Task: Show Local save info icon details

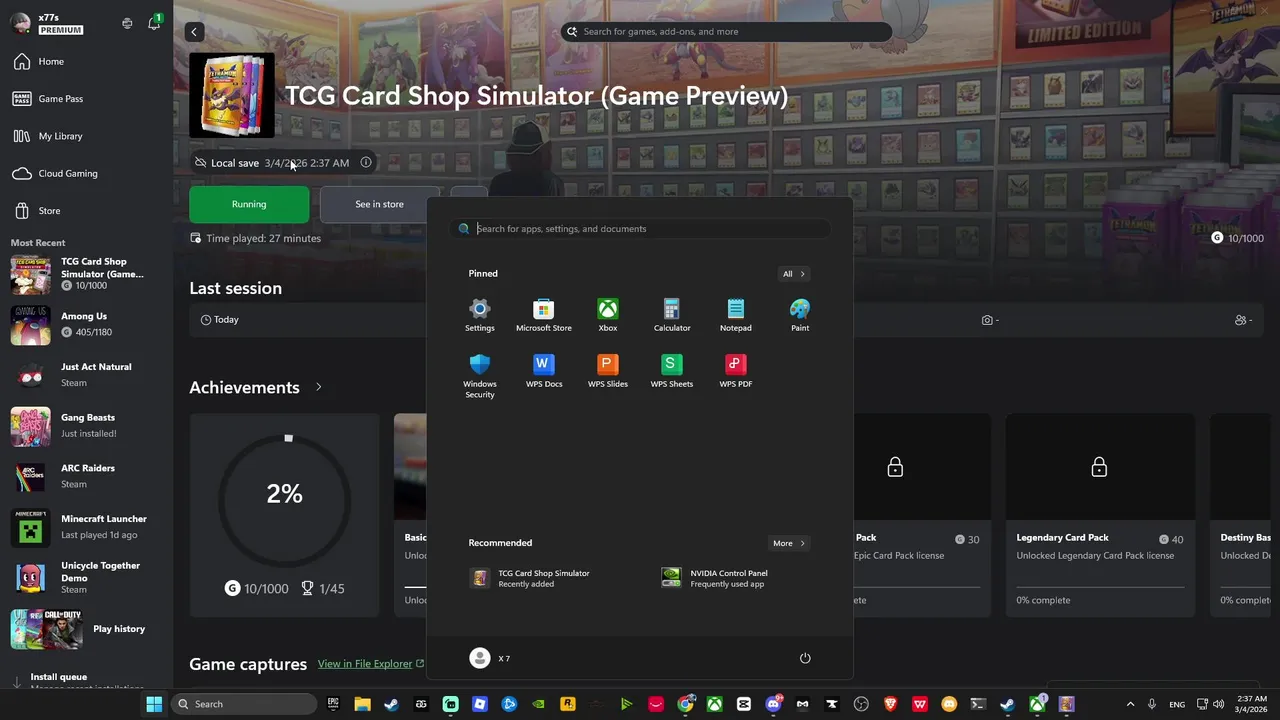Action: 366,162
